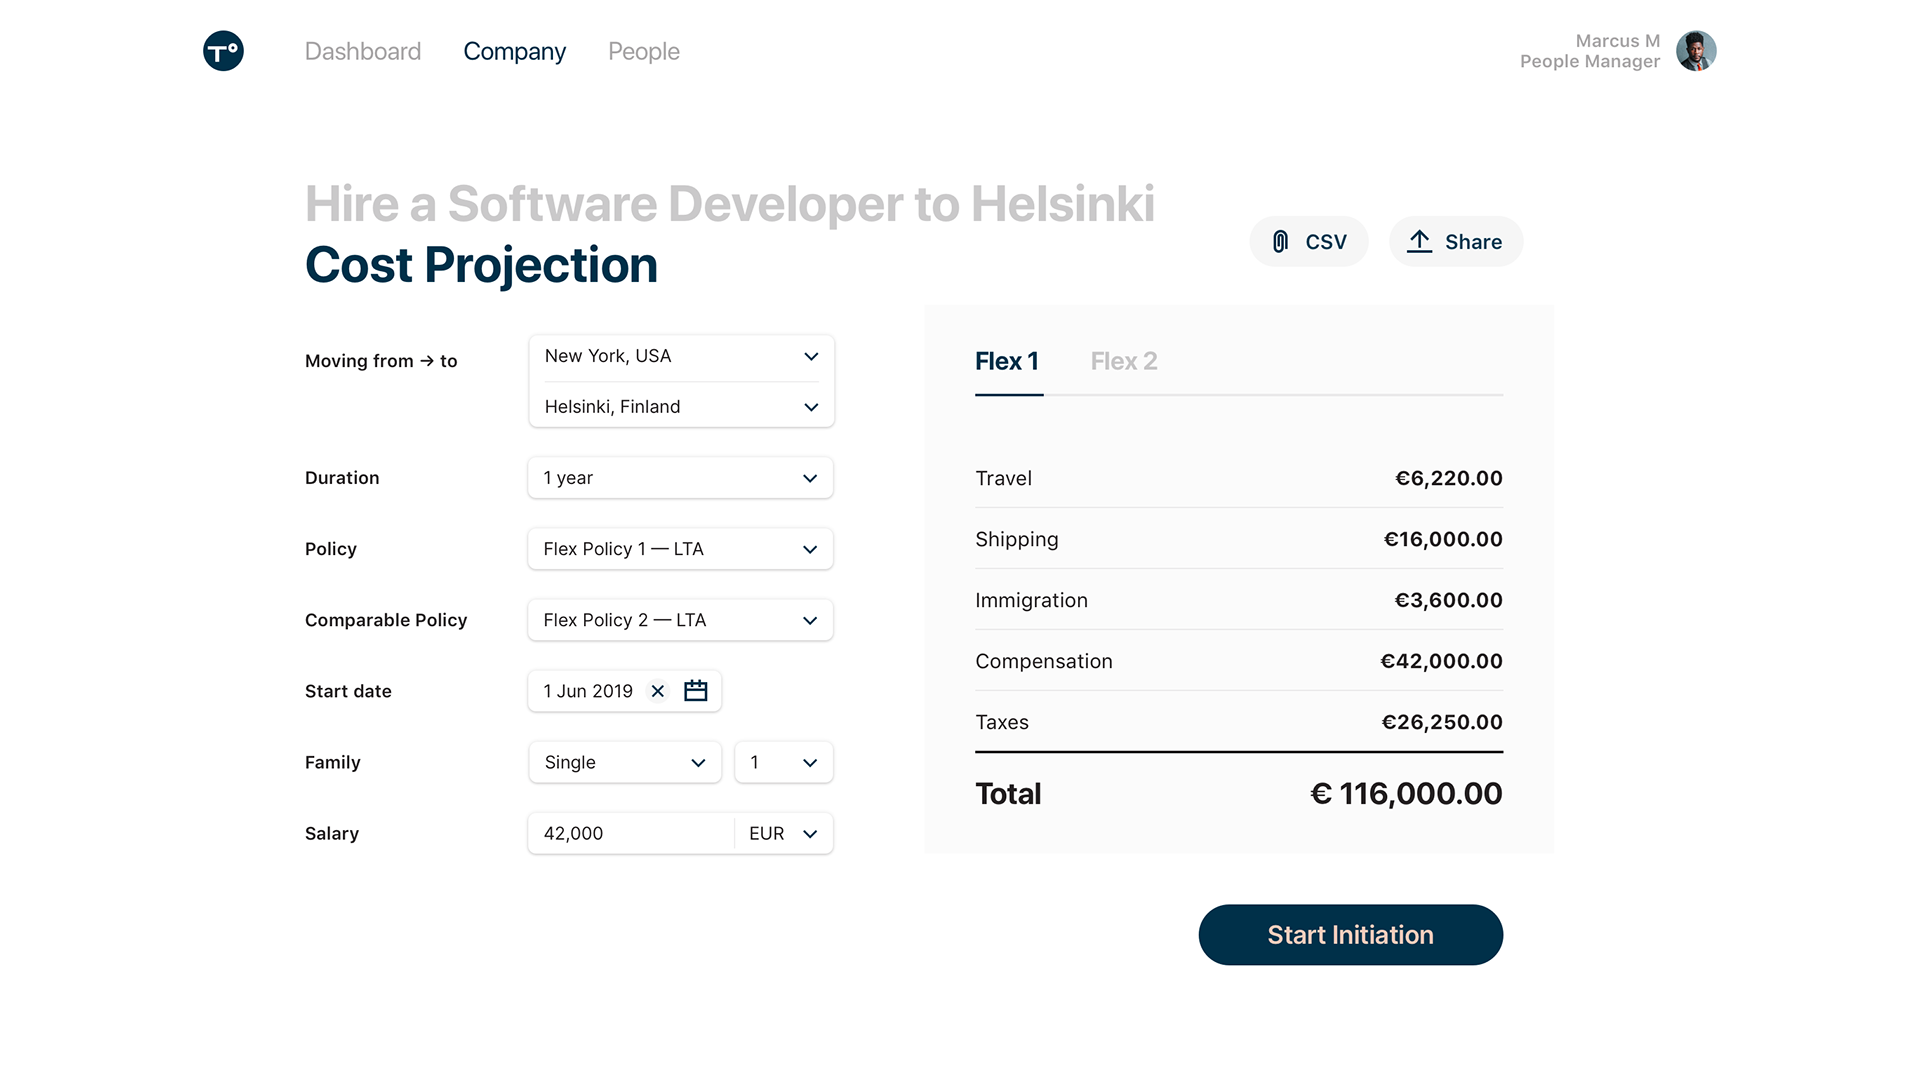Click the T logo icon
Image resolution: width=1920 pixels, height=1067 pixels.
coord(223,51)
